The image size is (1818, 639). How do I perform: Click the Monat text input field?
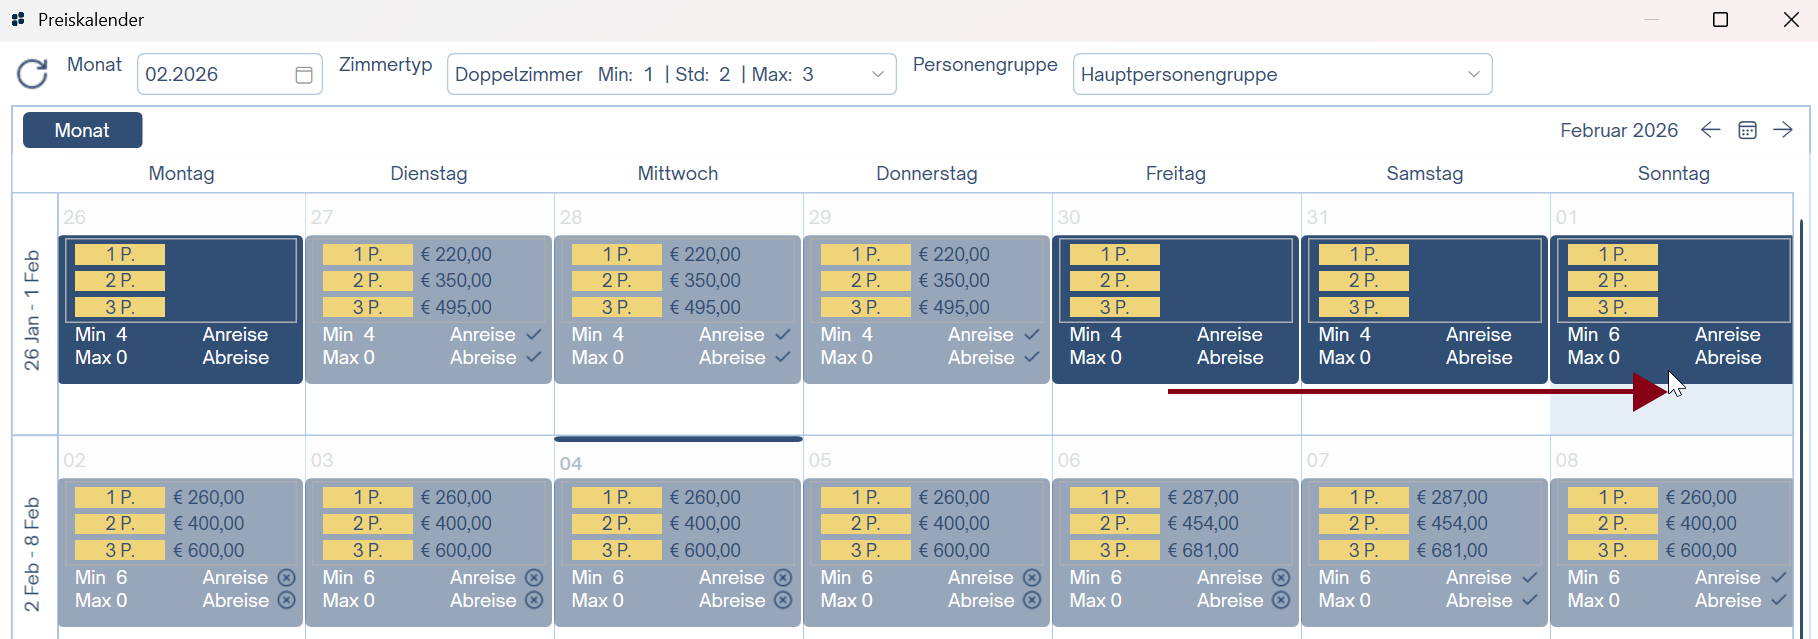tap(215, 74)
